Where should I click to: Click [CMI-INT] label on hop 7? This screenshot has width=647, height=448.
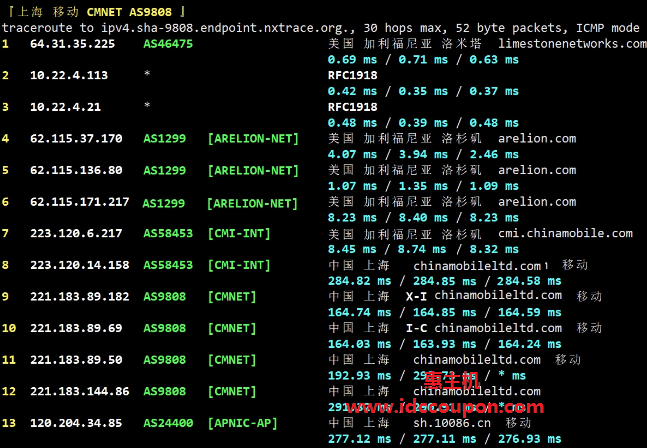[x=239, y=233]
